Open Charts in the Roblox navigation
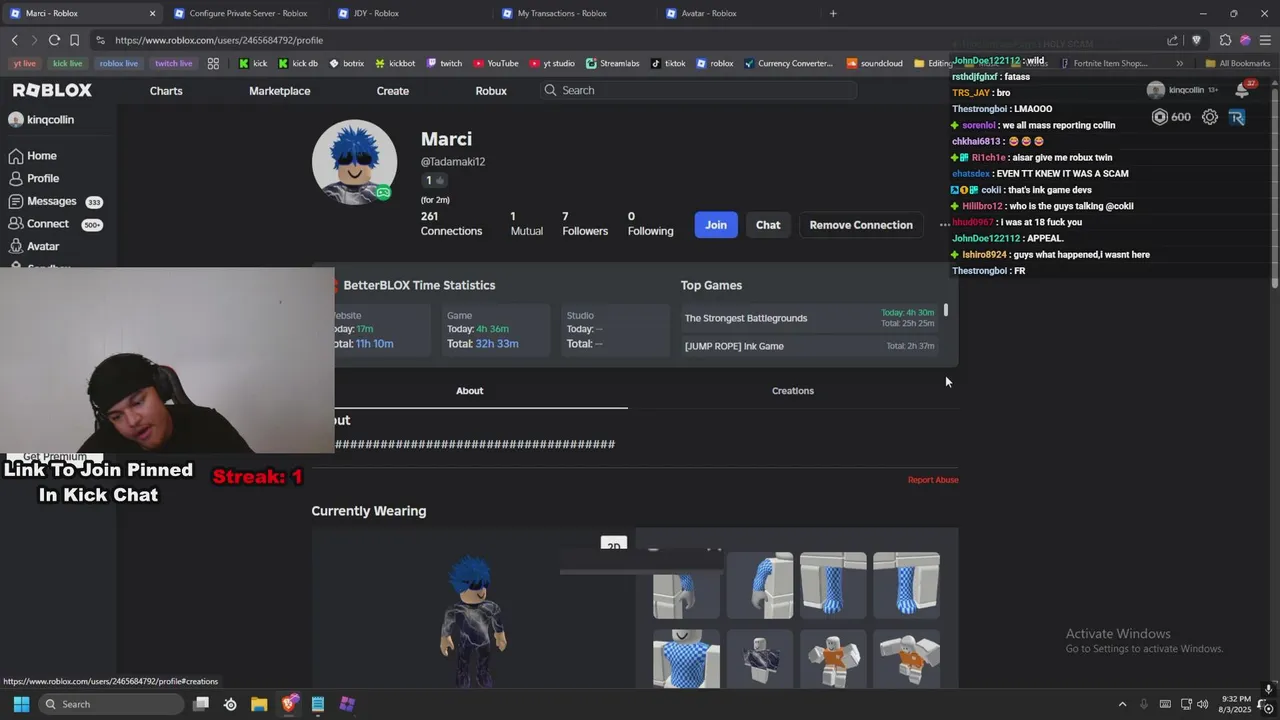 click(166, 91)
